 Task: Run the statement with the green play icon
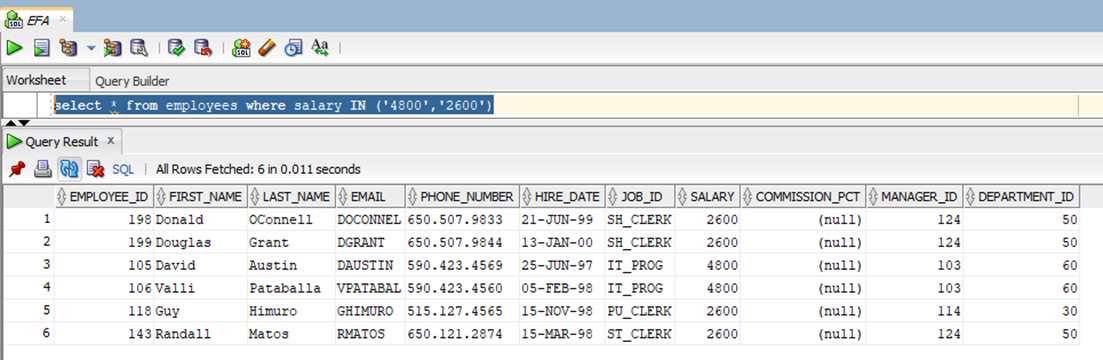(15, 48)
